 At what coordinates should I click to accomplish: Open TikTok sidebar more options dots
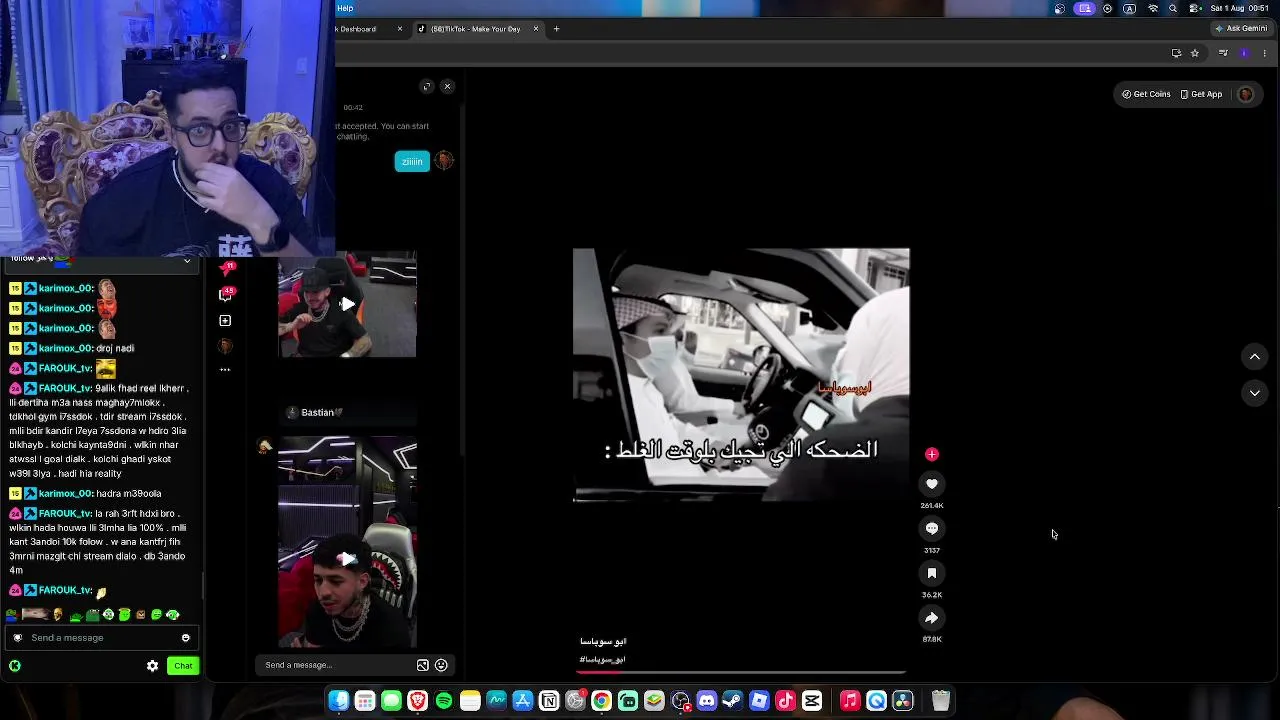[x=225, y=369]
